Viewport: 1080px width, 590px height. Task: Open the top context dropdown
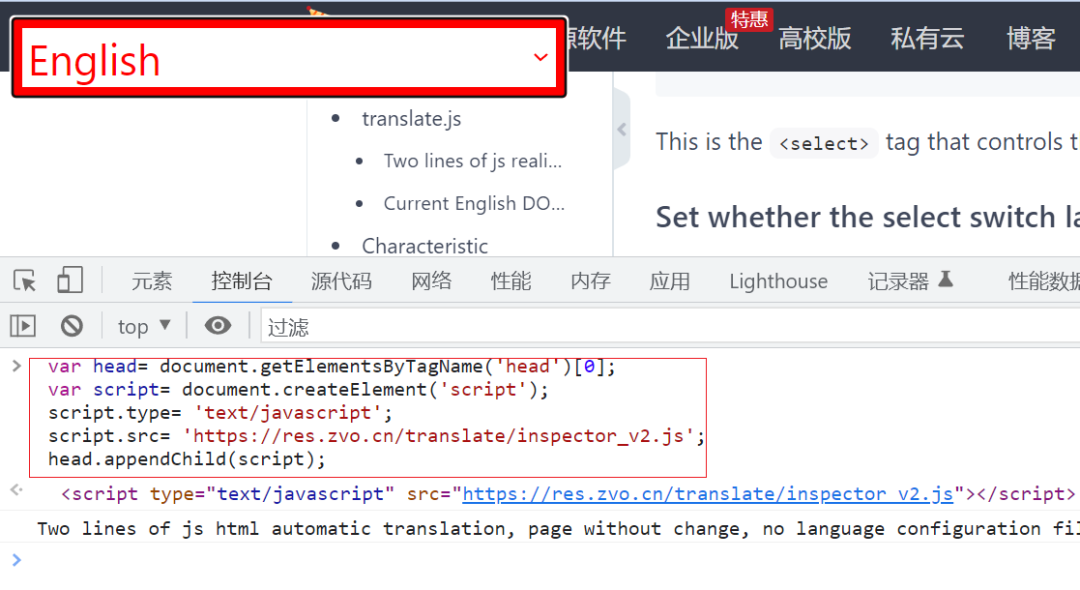point(143,326)
